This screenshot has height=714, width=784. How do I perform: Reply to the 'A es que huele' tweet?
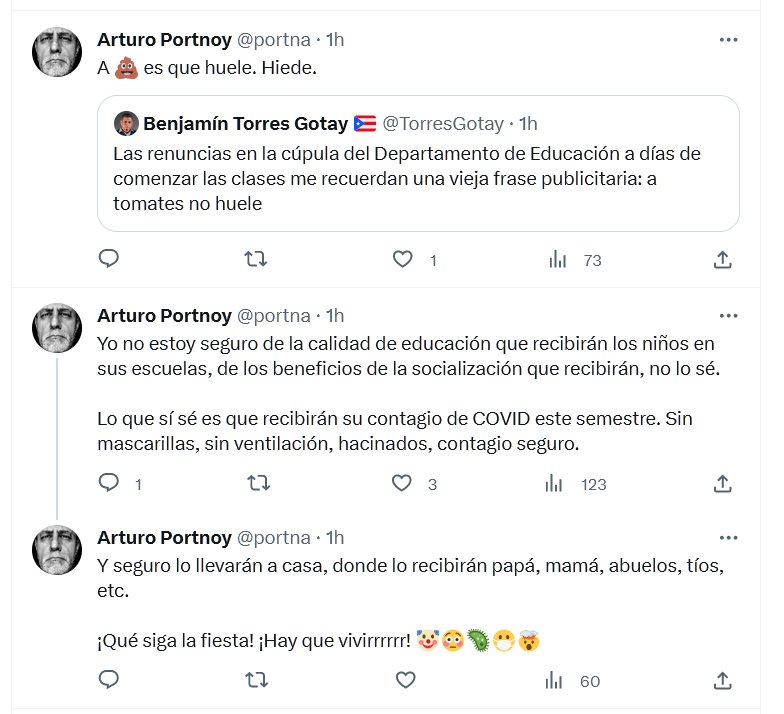click(x=110, y=260)
